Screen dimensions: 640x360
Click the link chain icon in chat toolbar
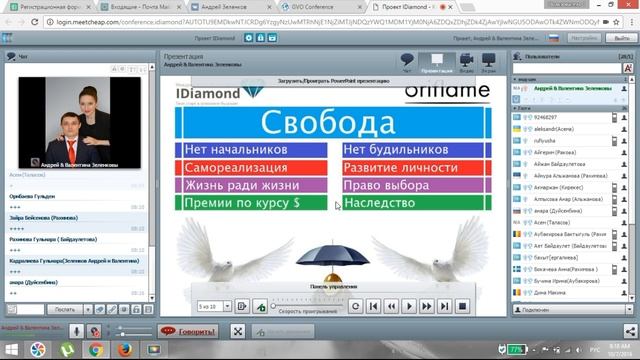(x=112, y=309)
